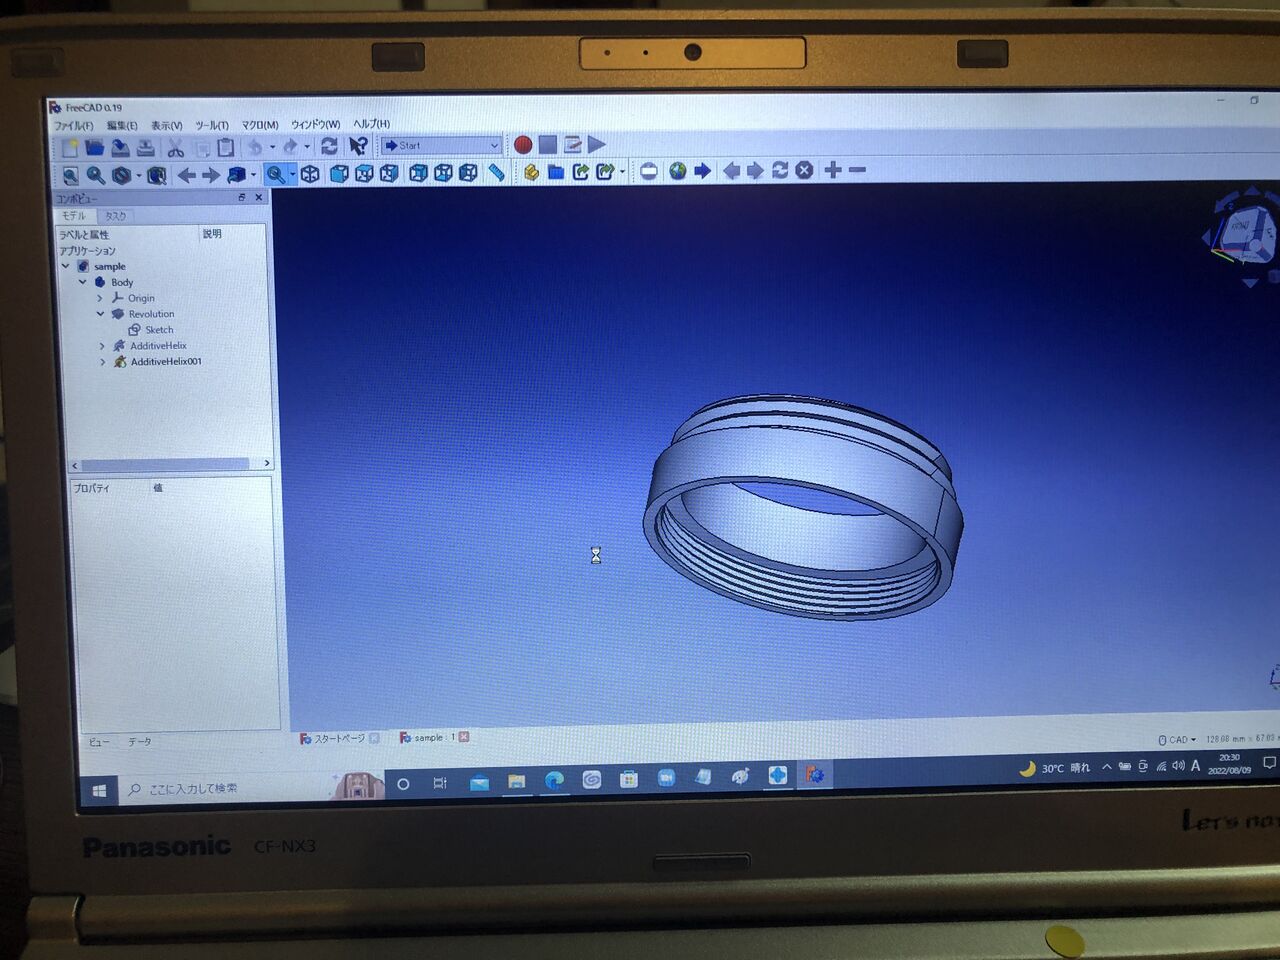The image size is (1280, 960).
Task: Open the CAD navigation style selector
Action: [x=1177, y=740]
